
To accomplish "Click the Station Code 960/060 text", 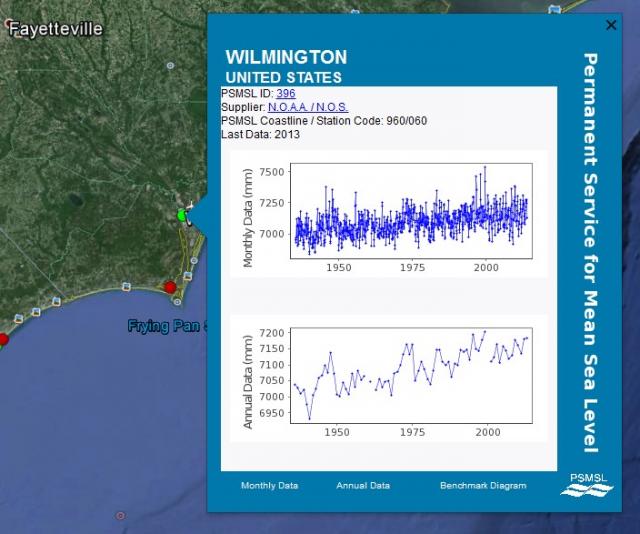I will point(324,121).
